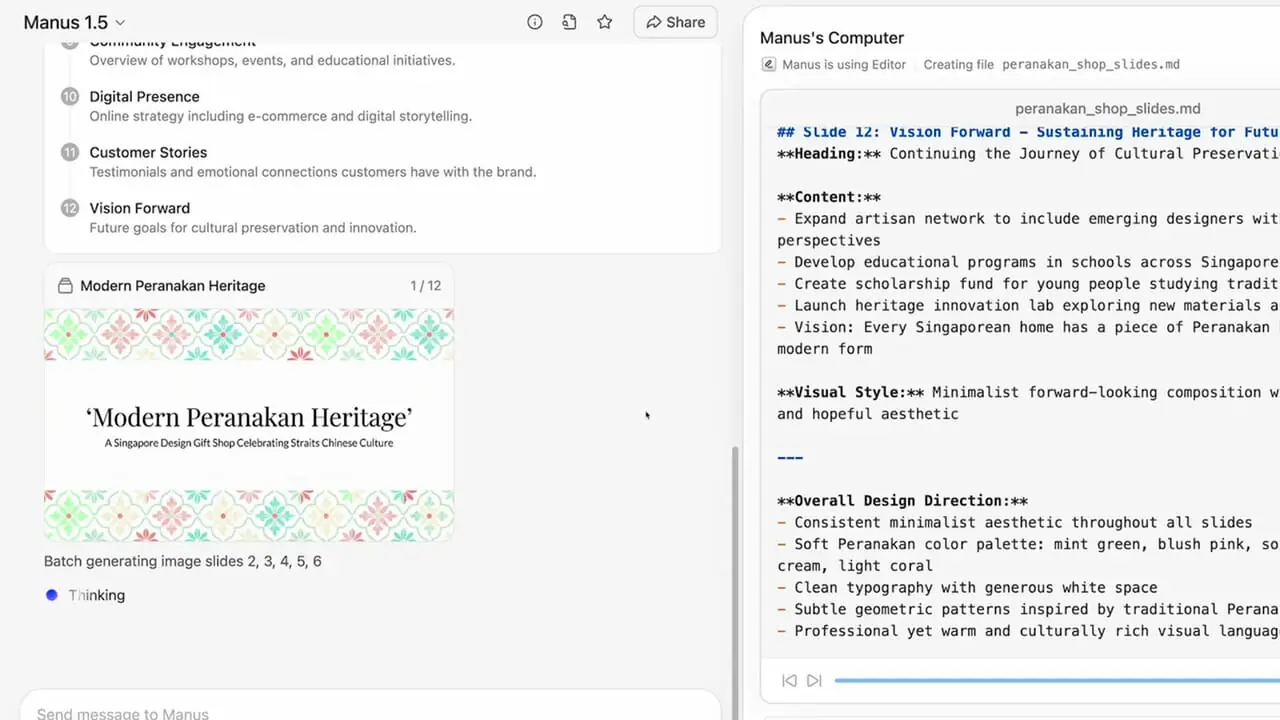
Task: Click the Editor icon beside 'Manus is using Editor'
Action: [x=768, y=64]
